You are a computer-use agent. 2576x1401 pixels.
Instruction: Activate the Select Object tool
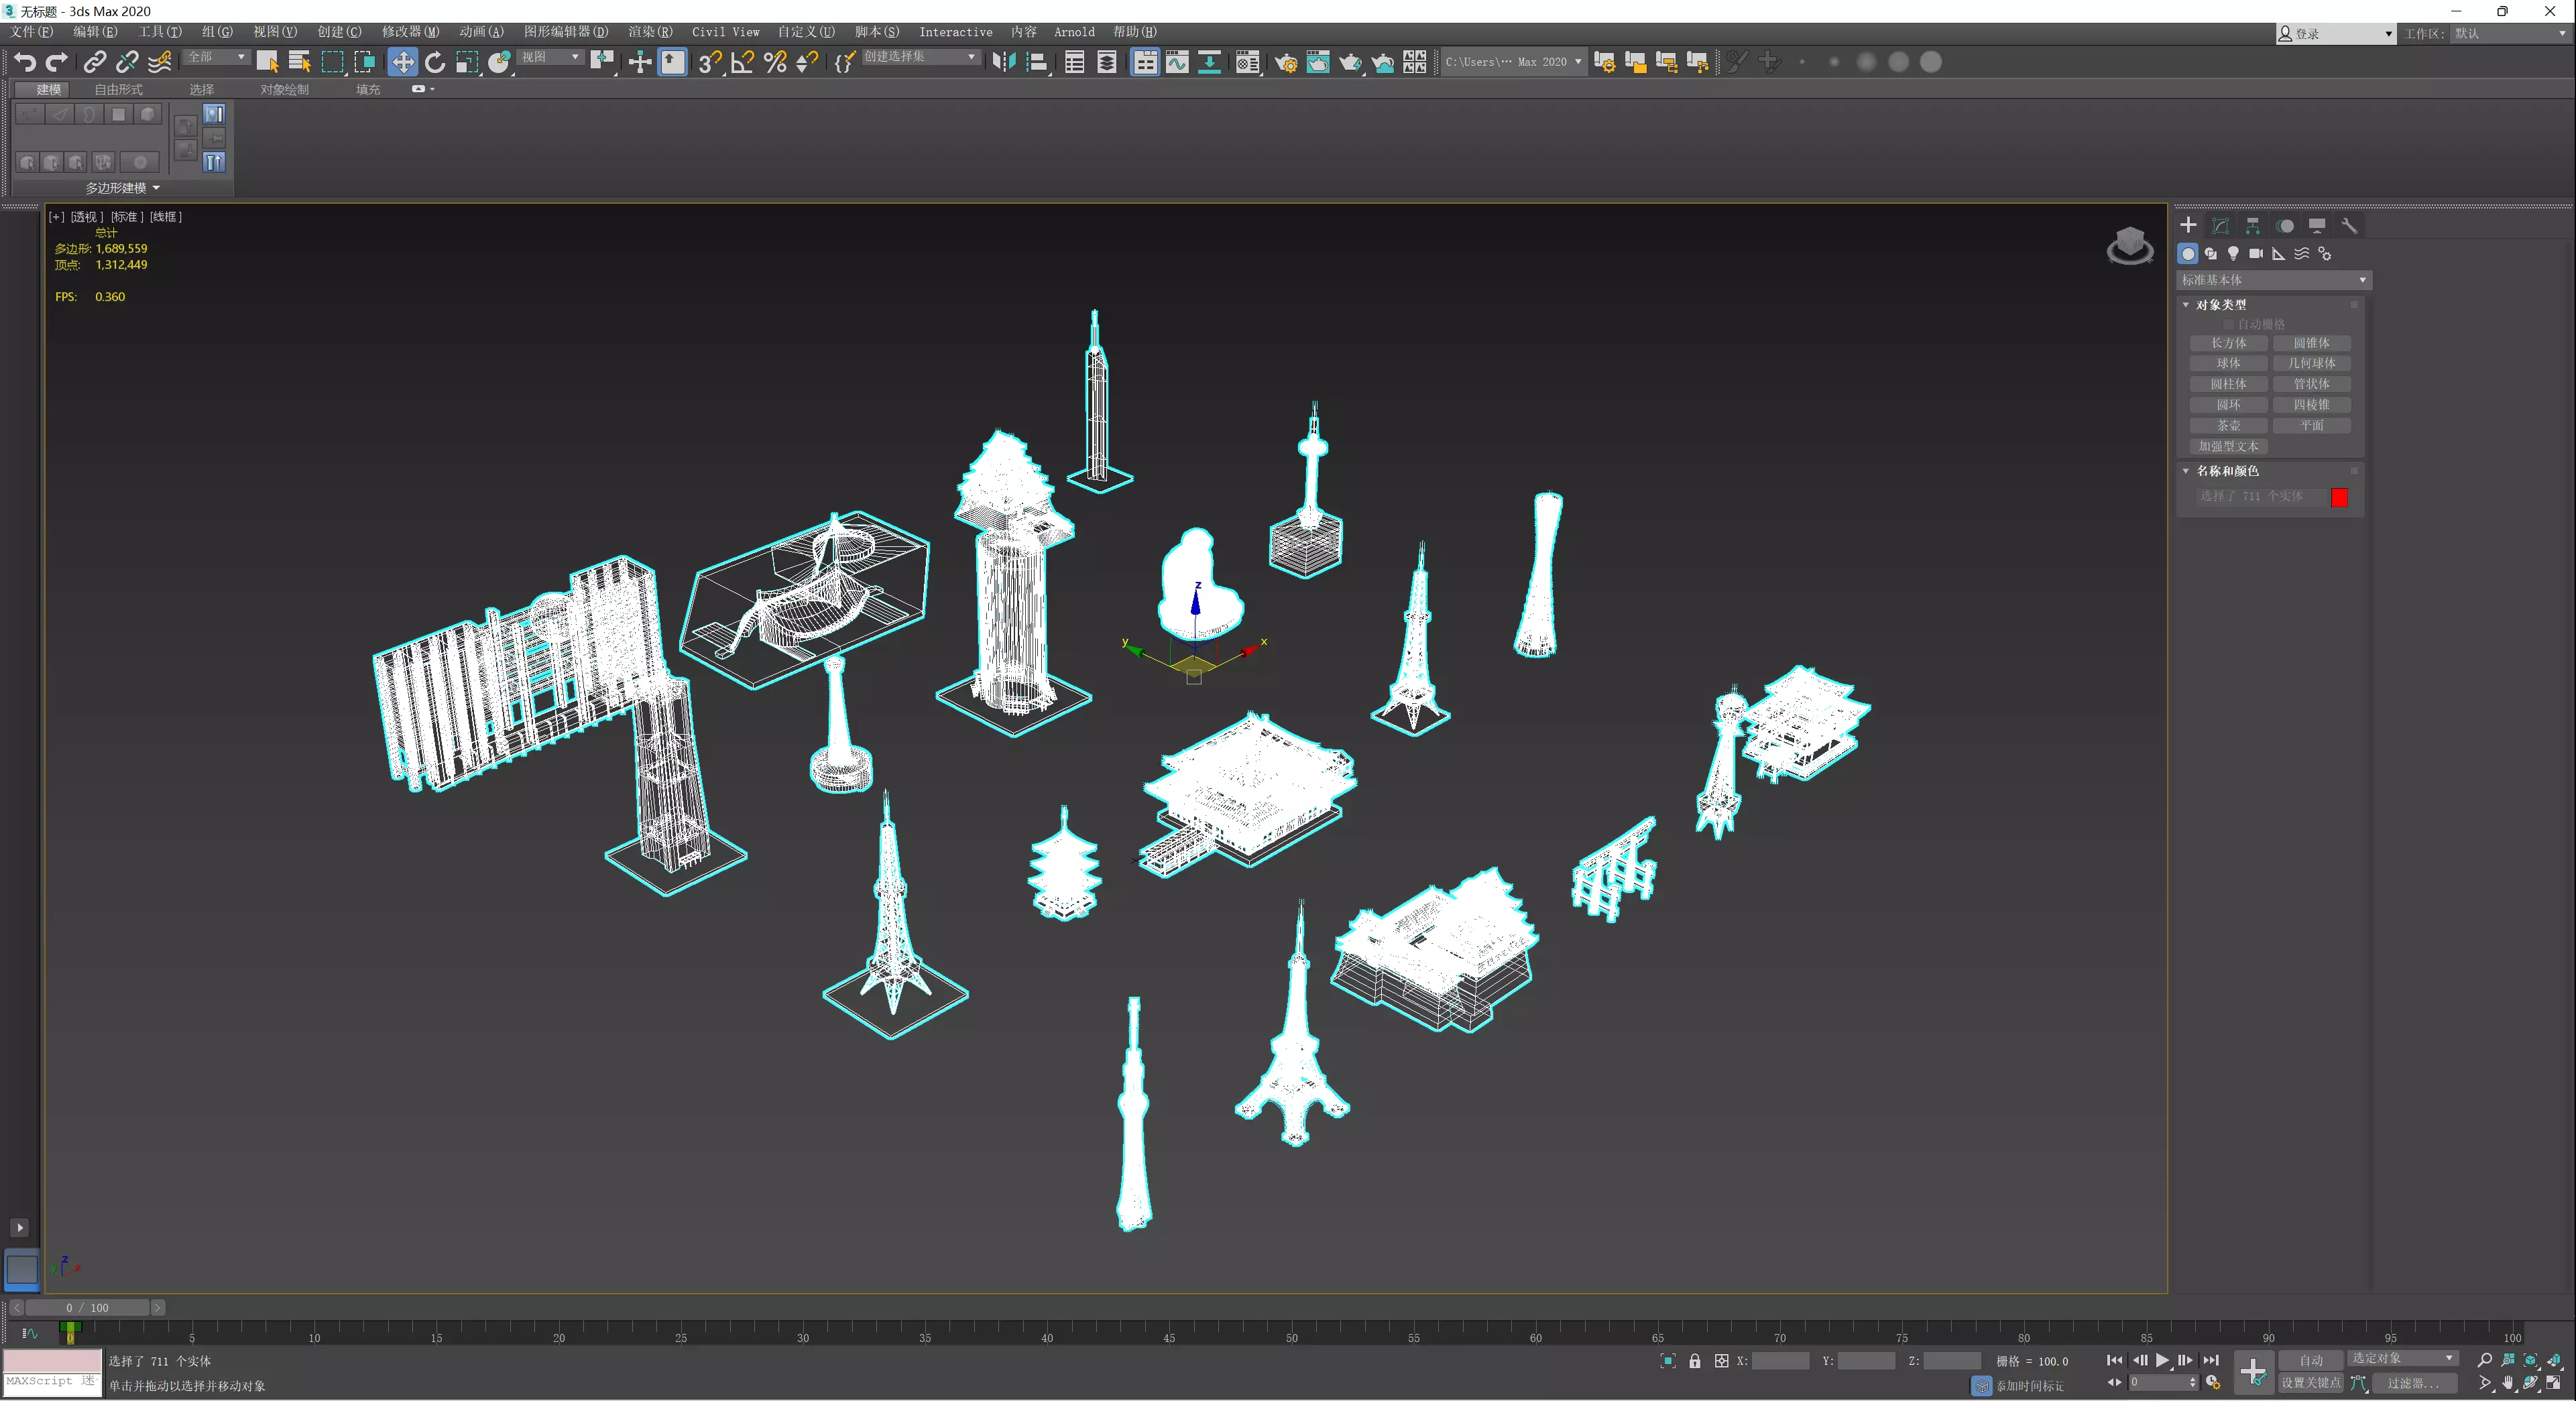tap(267, 62)
